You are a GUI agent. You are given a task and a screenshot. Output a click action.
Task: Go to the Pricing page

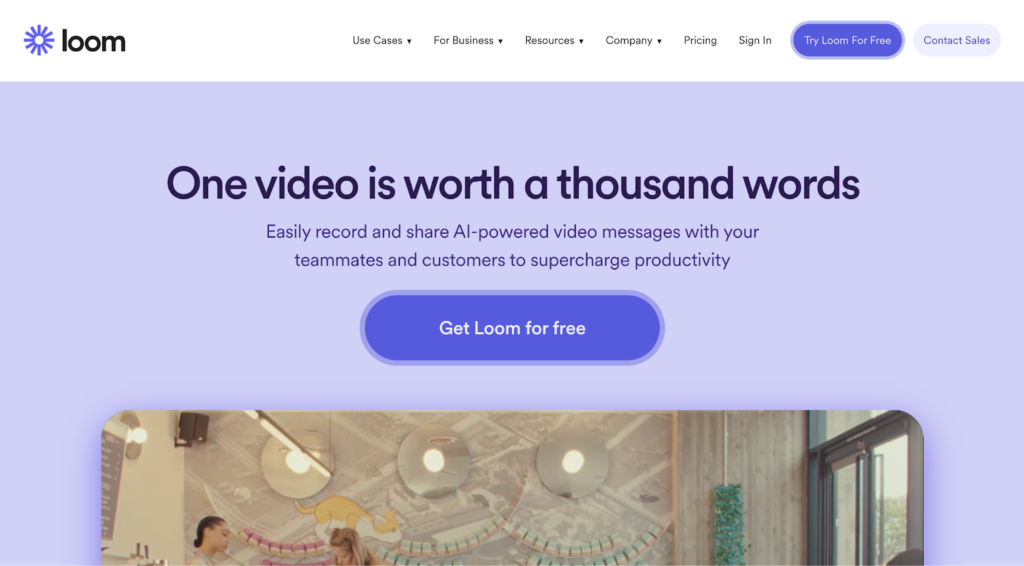point(700,40)
